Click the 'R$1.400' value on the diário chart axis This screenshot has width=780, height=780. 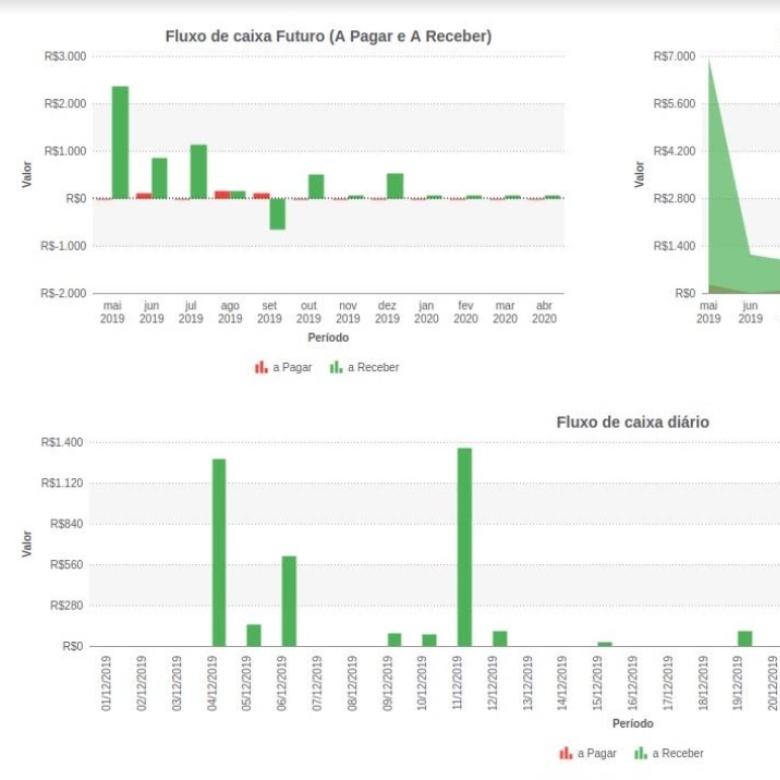click(62, 442)
